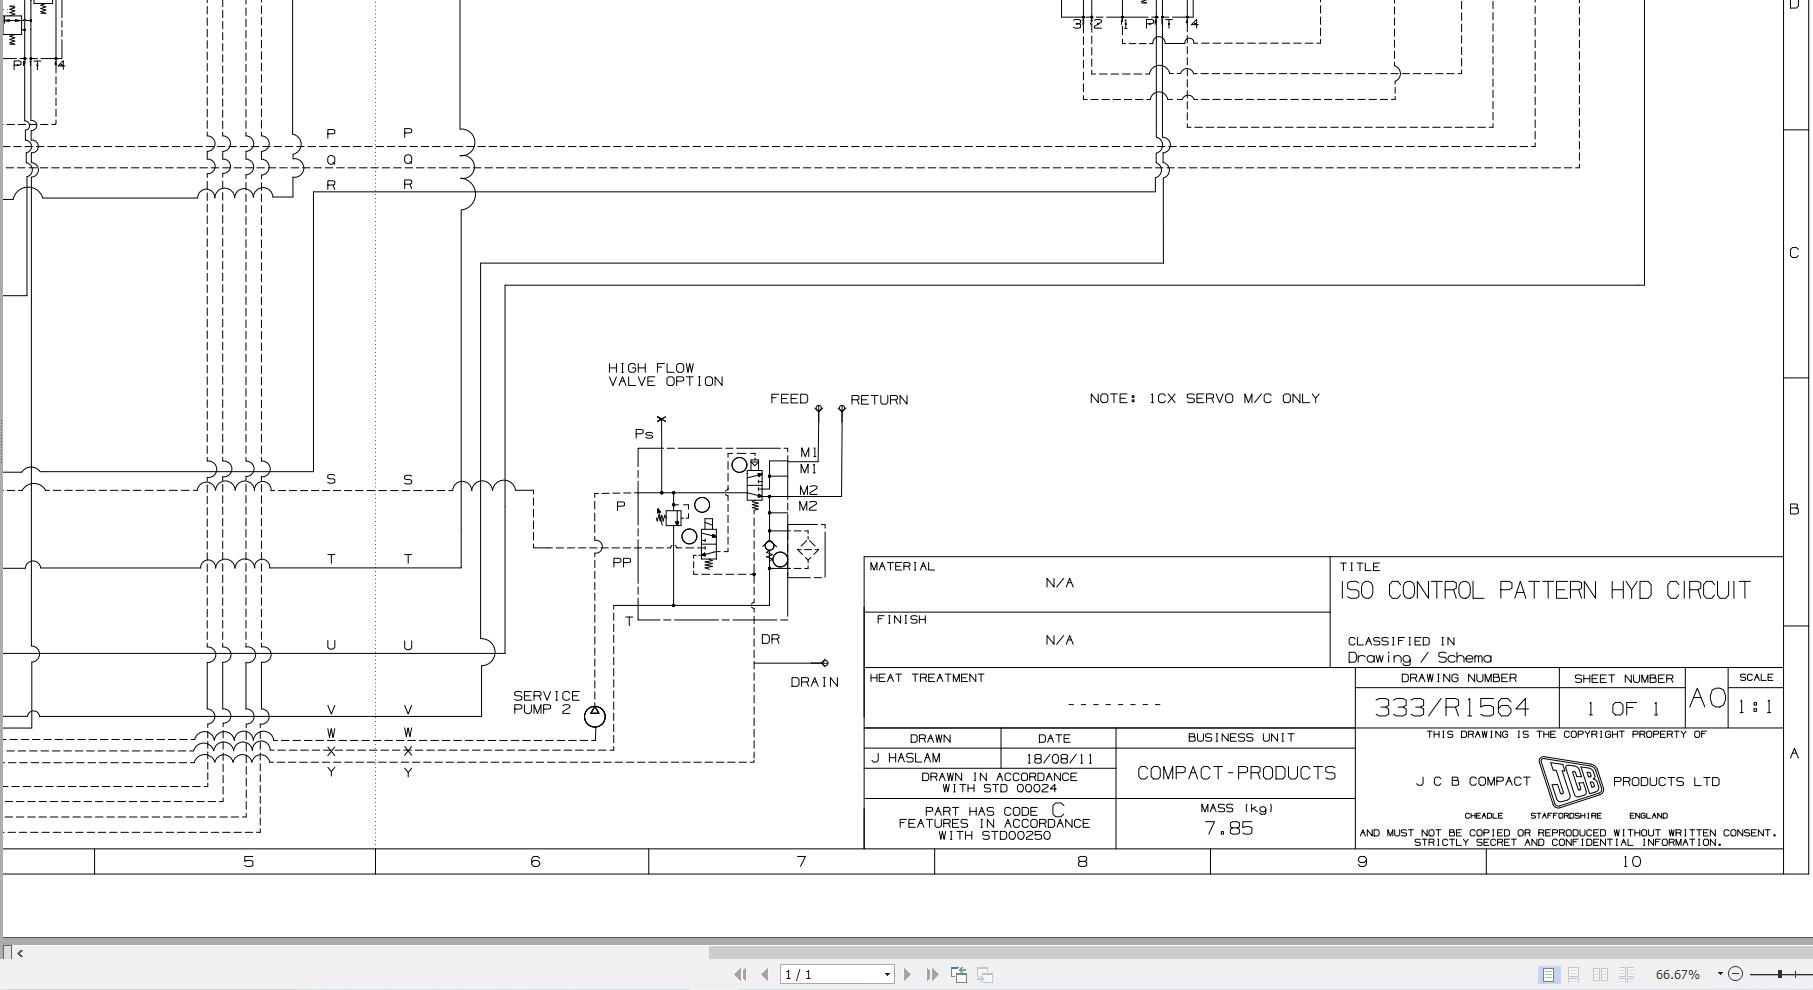Click the FEED port label

(789, 399)
